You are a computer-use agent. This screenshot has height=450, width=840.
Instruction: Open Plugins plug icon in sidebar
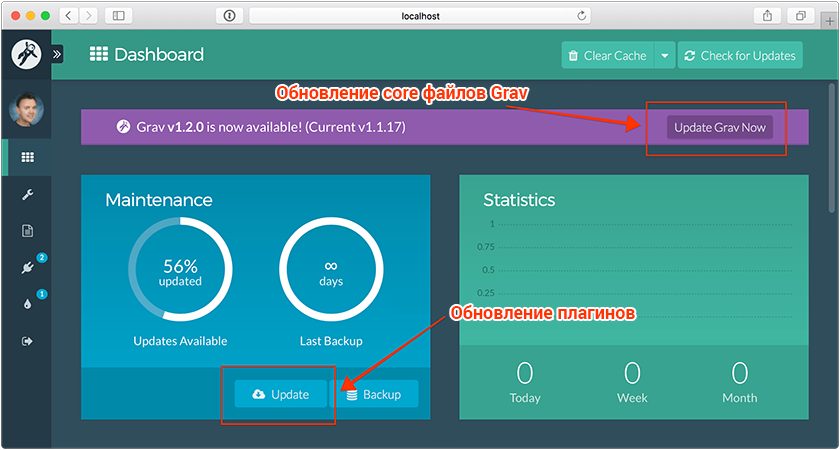coord(27,268)
